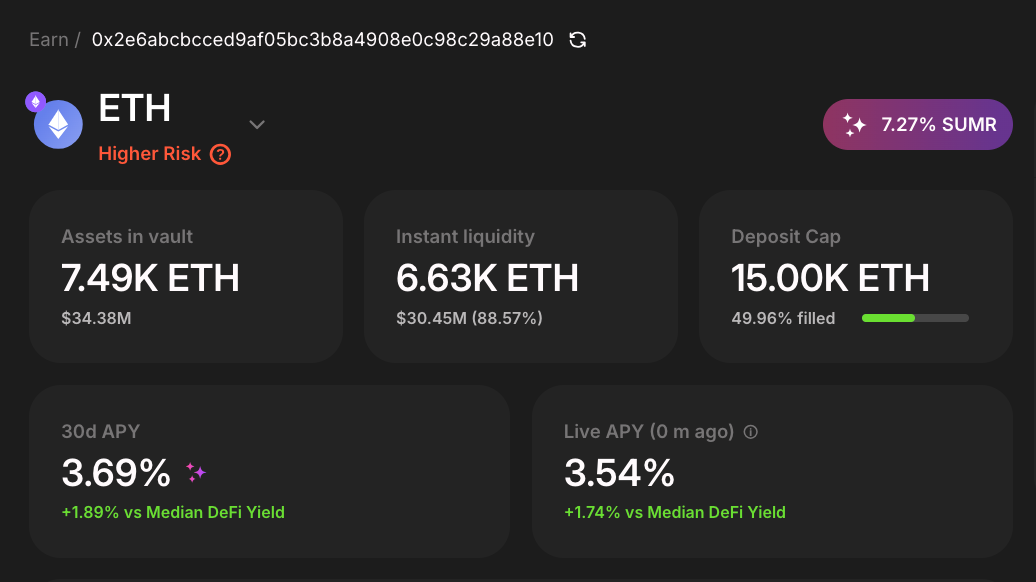This screenshot has width=1036, height=582.
Task: Click the +1.89% vs Median DeFi Yield text
Action: 173,512
